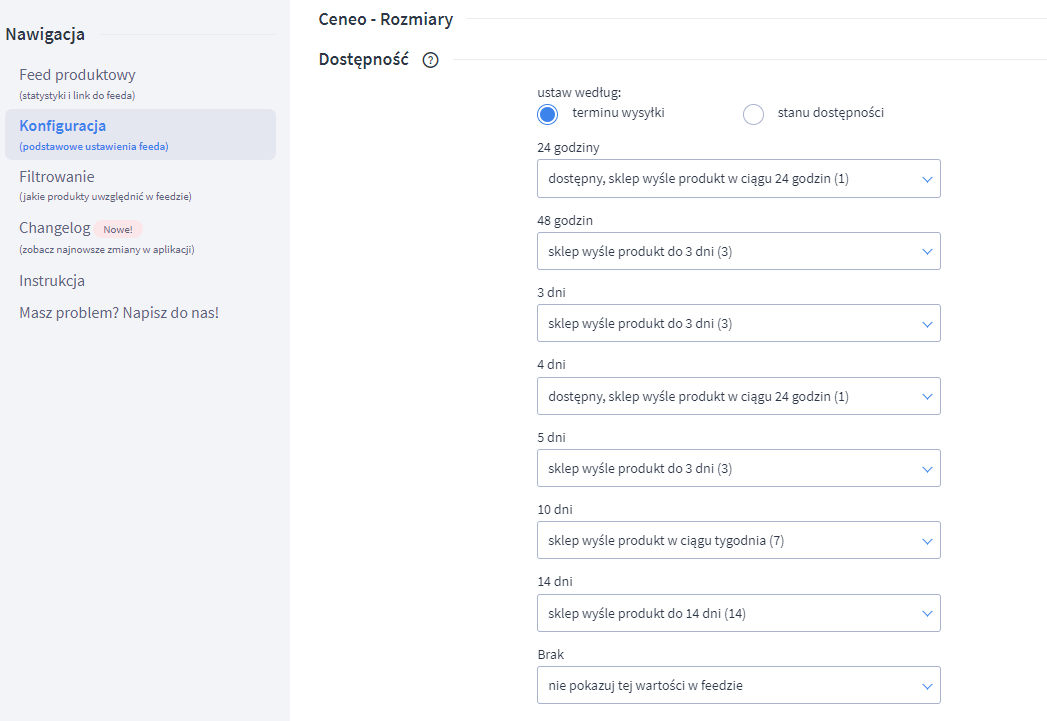Expand the '10 dni' availability dropdown
1047x721 pixels.
738,540
